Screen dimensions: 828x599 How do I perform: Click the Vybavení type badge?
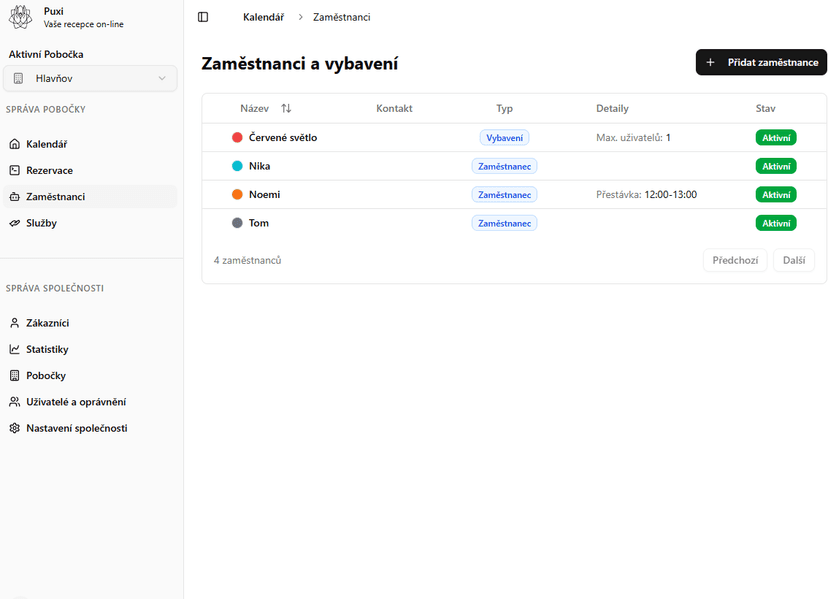(x=504, y=138)
